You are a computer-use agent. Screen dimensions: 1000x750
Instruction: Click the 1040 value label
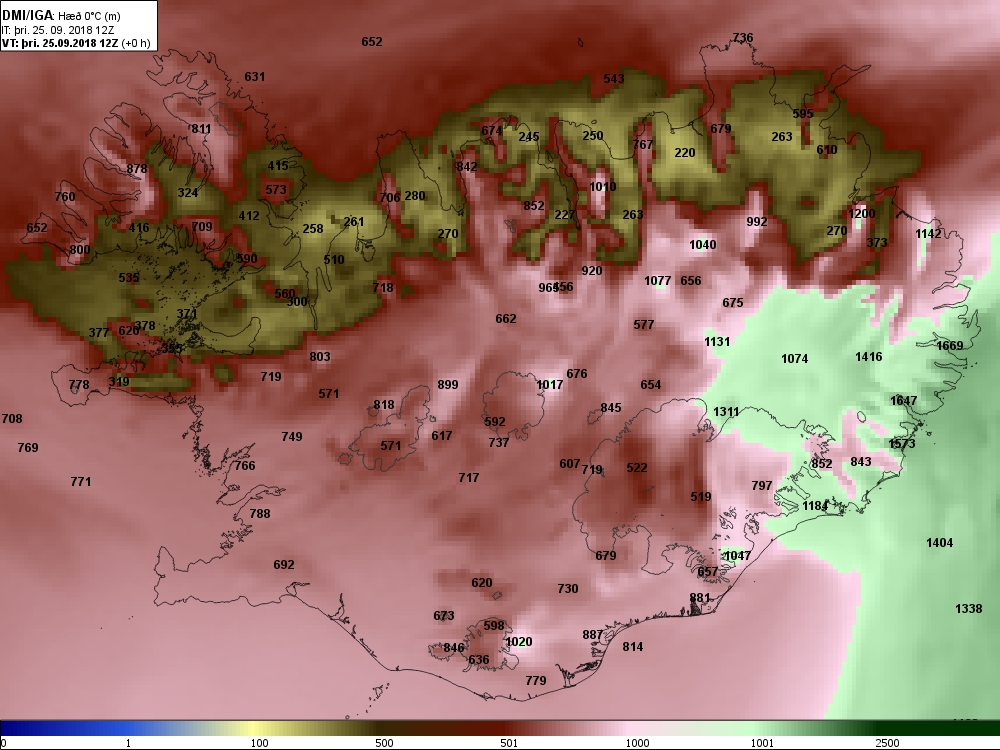pos(703,245)
